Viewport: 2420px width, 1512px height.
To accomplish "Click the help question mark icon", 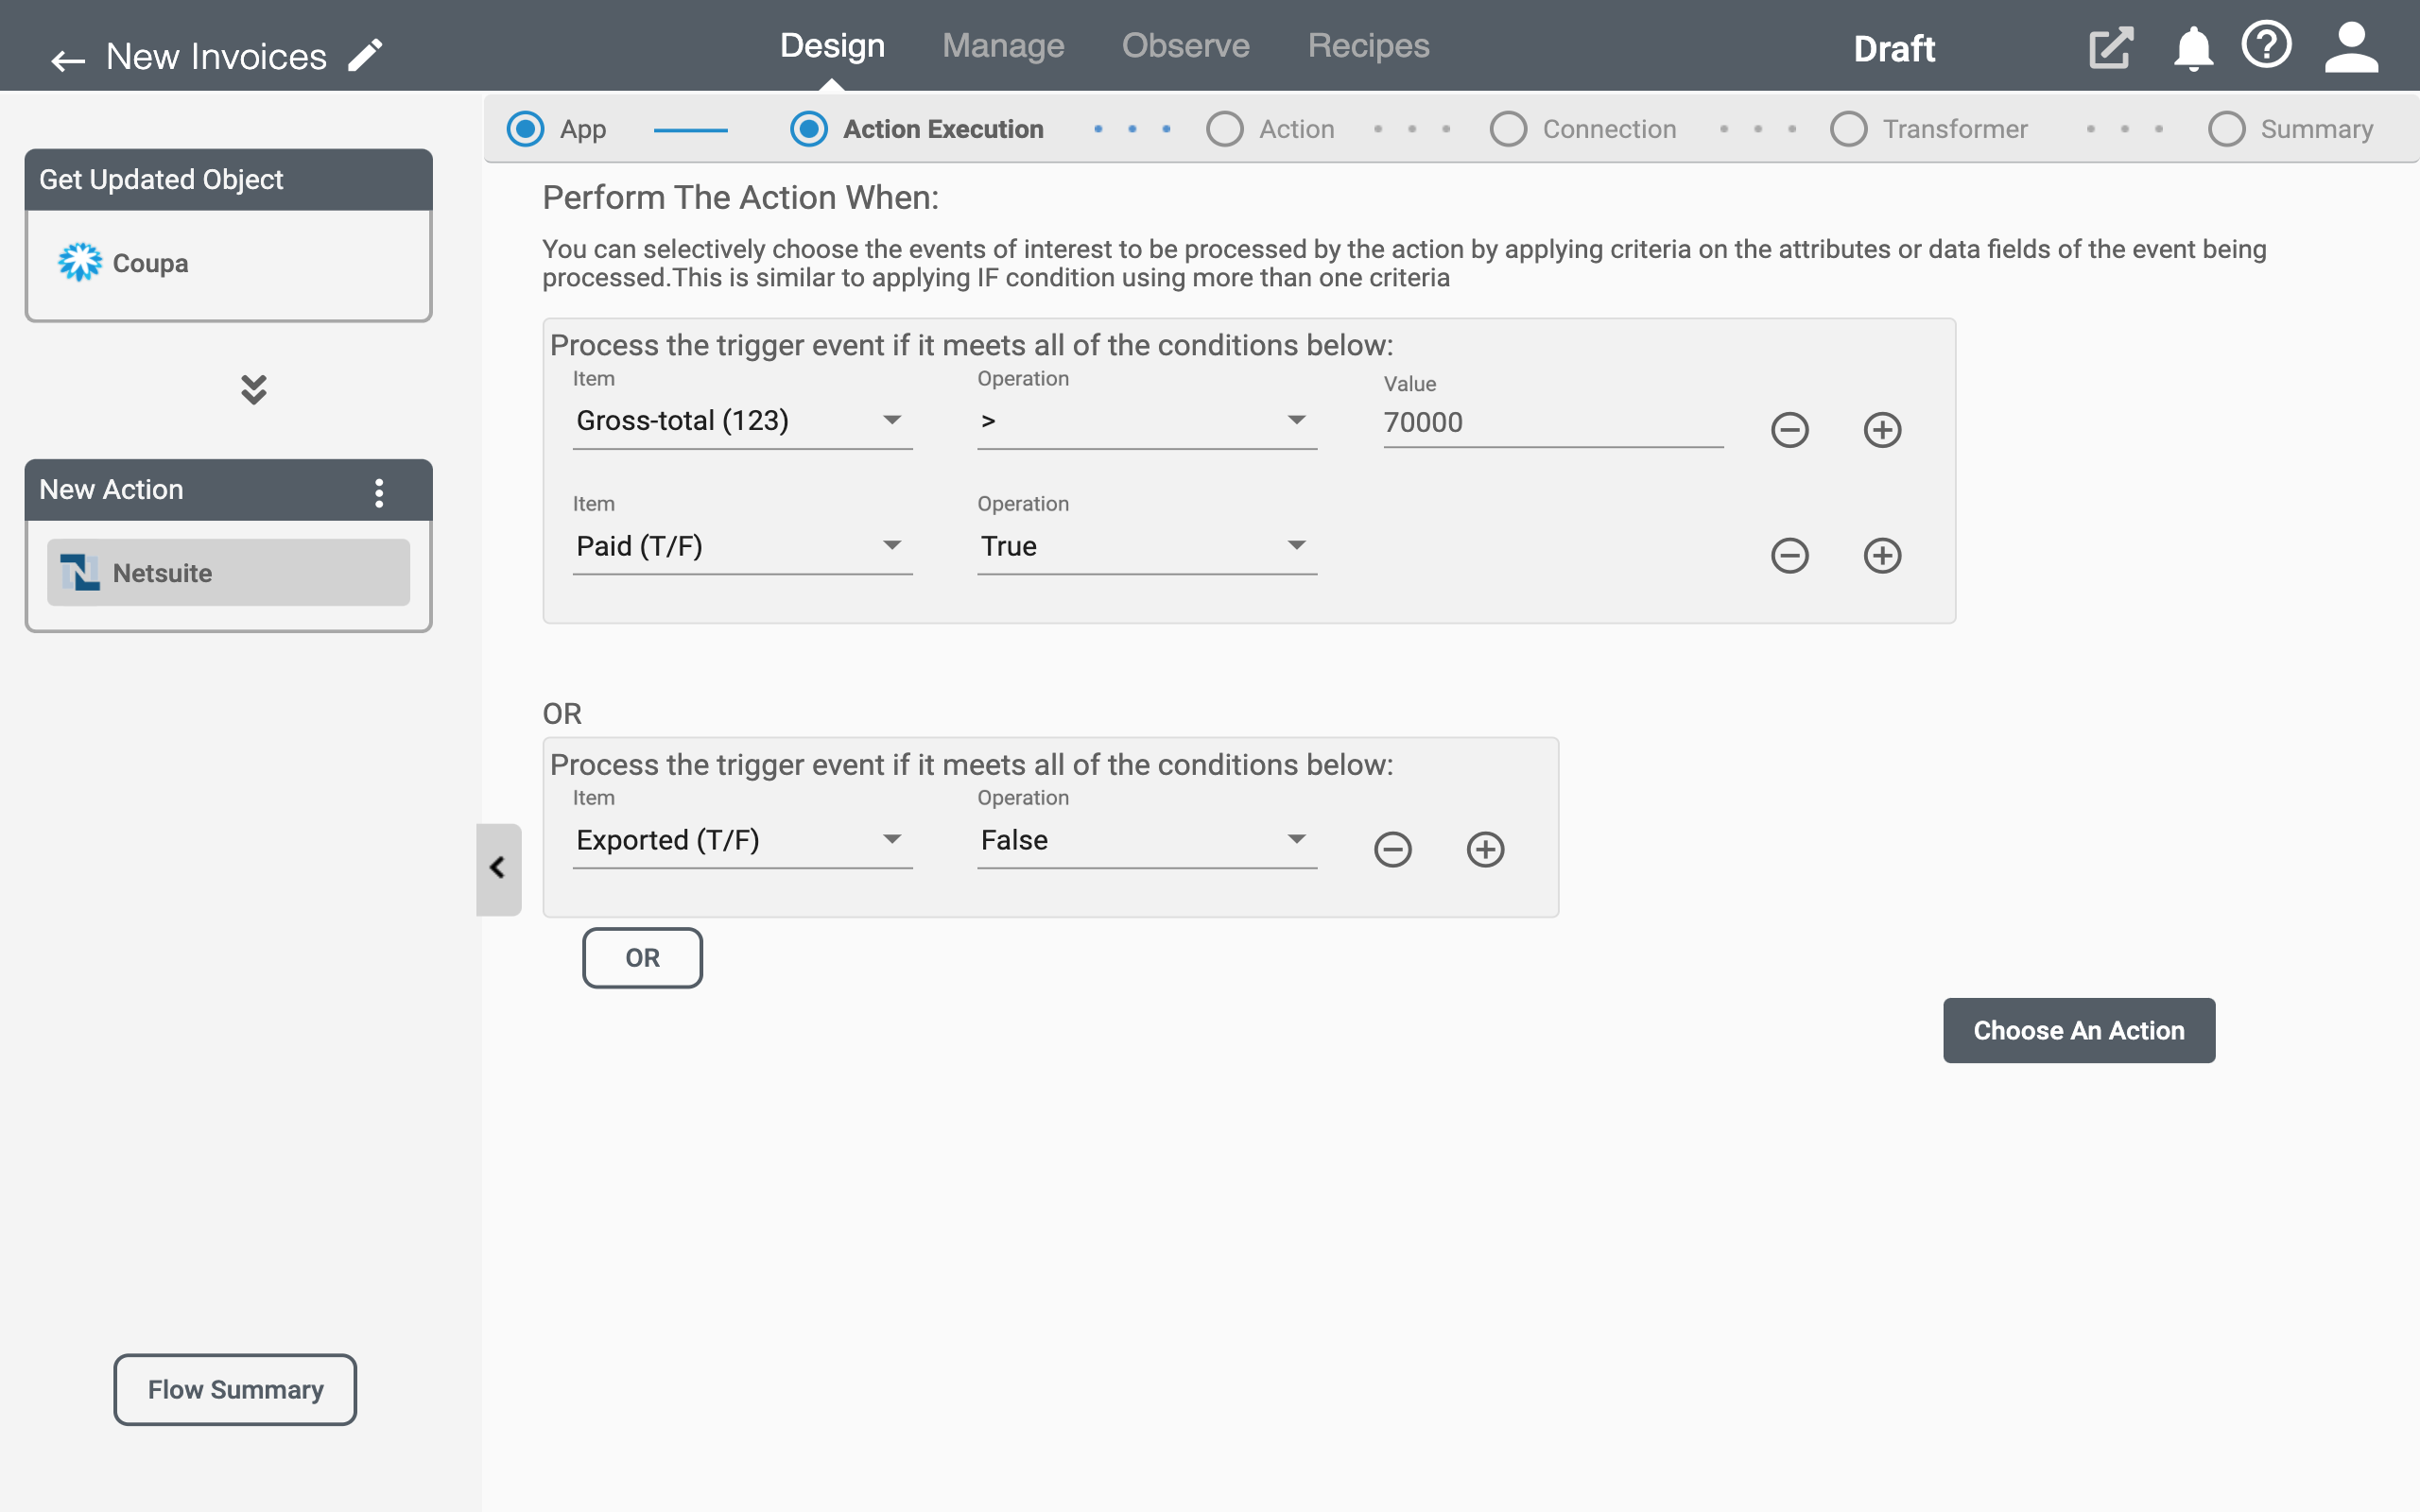I will (2265, 47).
